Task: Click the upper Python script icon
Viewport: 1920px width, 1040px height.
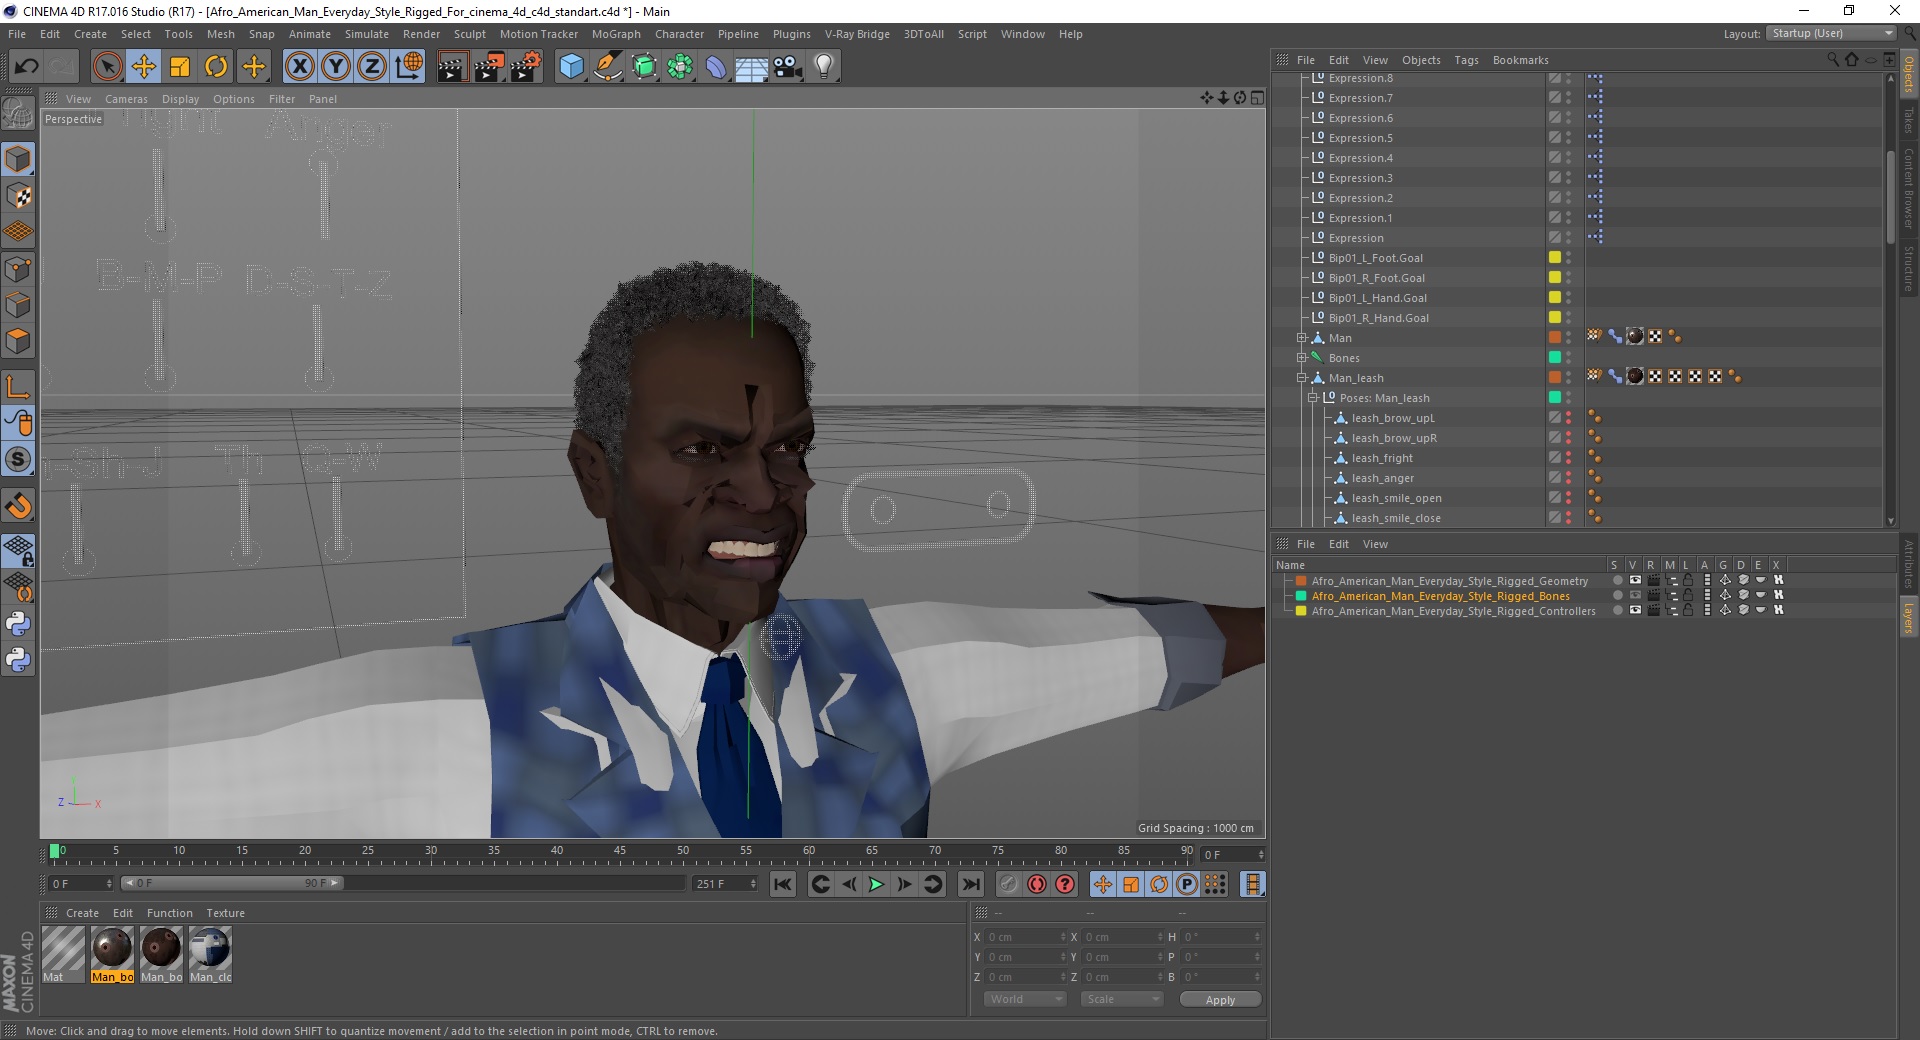Action: (18, 624)
